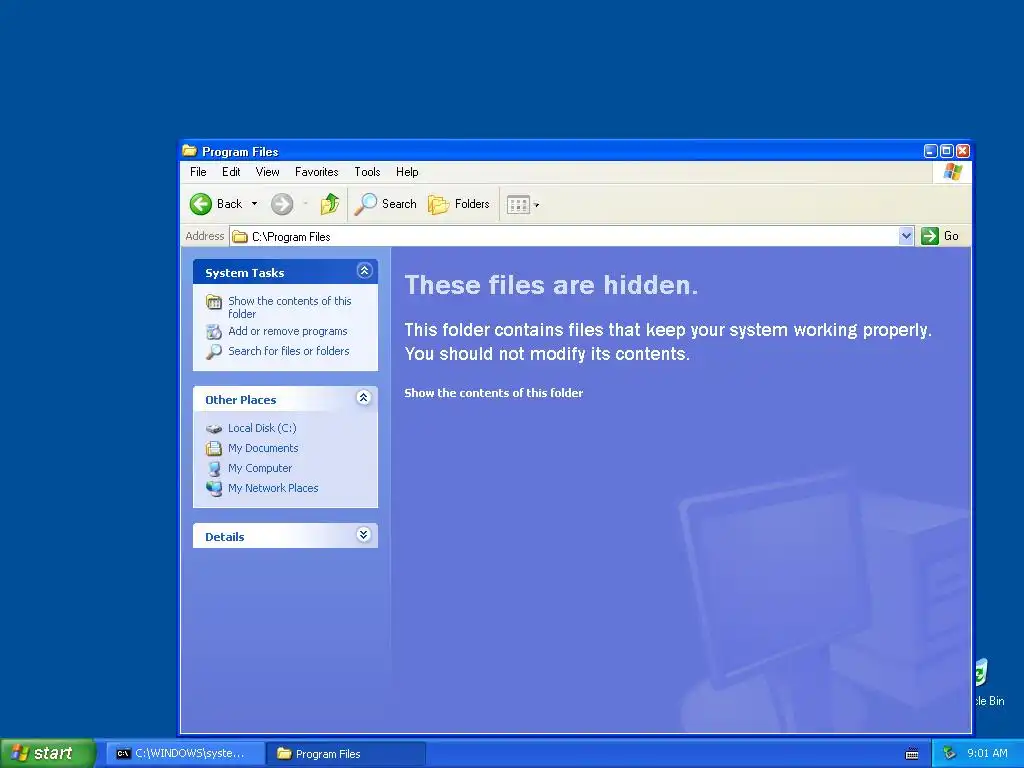Minimize the Program Files window
Screen dimensions: 1024x768
pyautogui.click(x=931, y=151)
